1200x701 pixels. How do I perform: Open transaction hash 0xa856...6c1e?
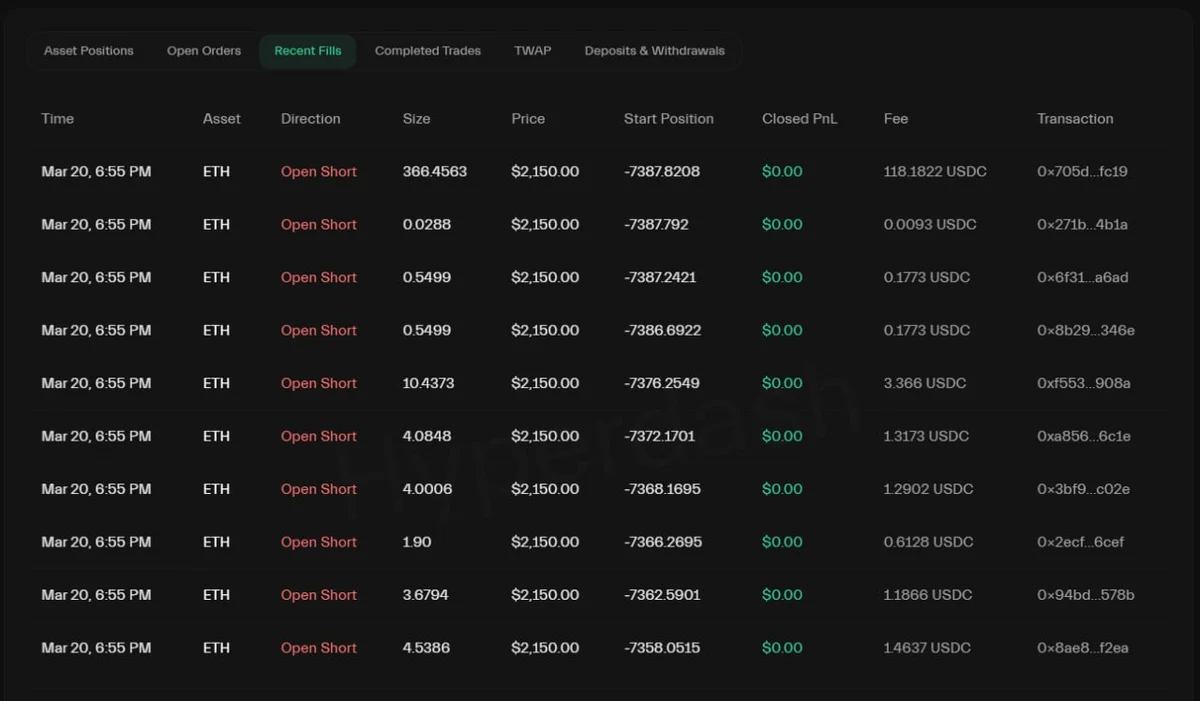(1083, 437)
